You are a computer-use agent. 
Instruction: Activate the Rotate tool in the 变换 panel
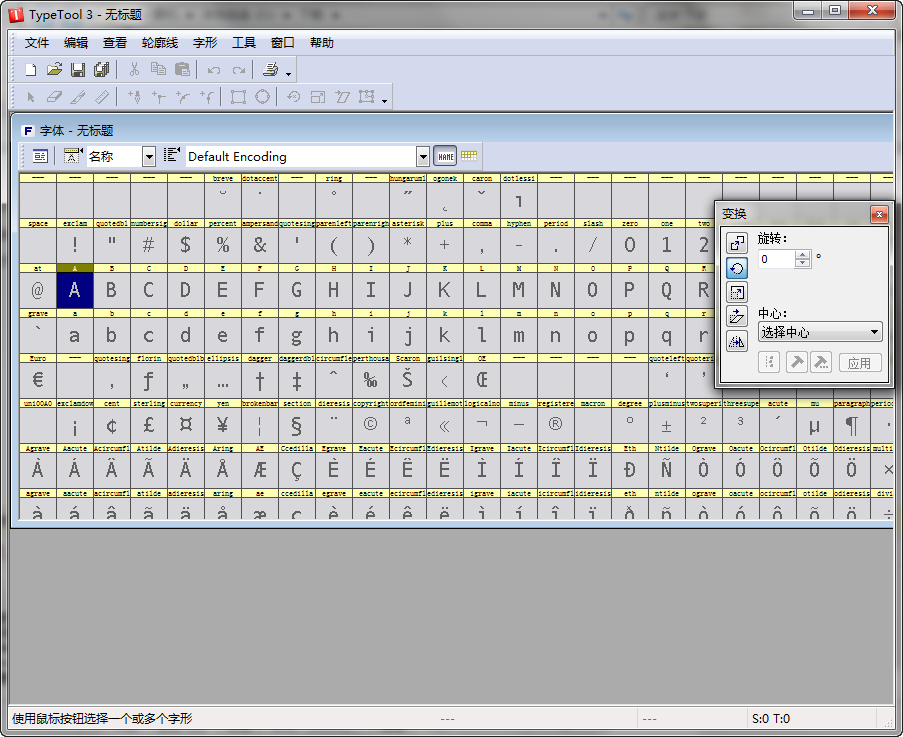point(737,268)
